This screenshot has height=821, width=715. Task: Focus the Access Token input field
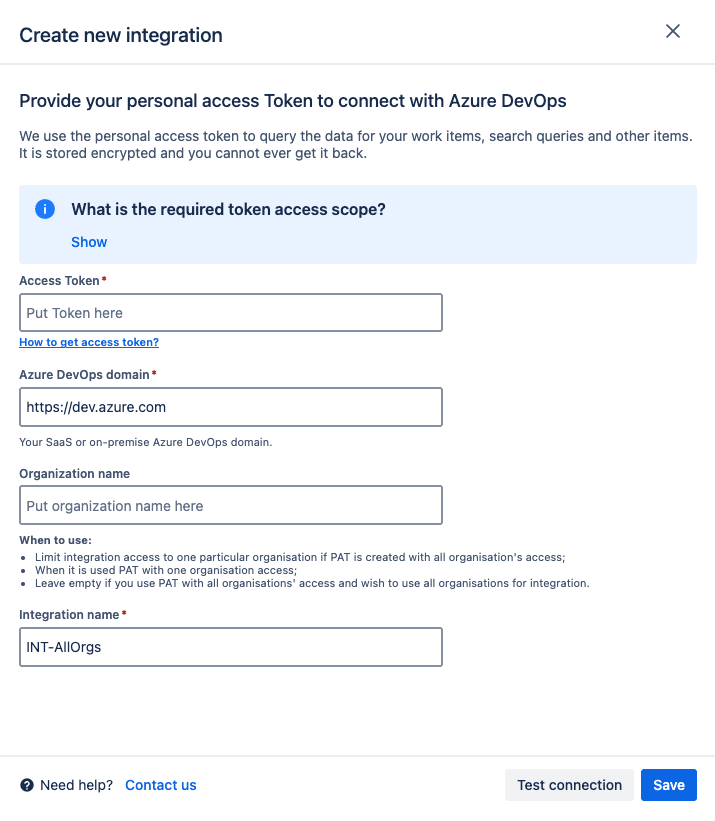tap(231, 313)
